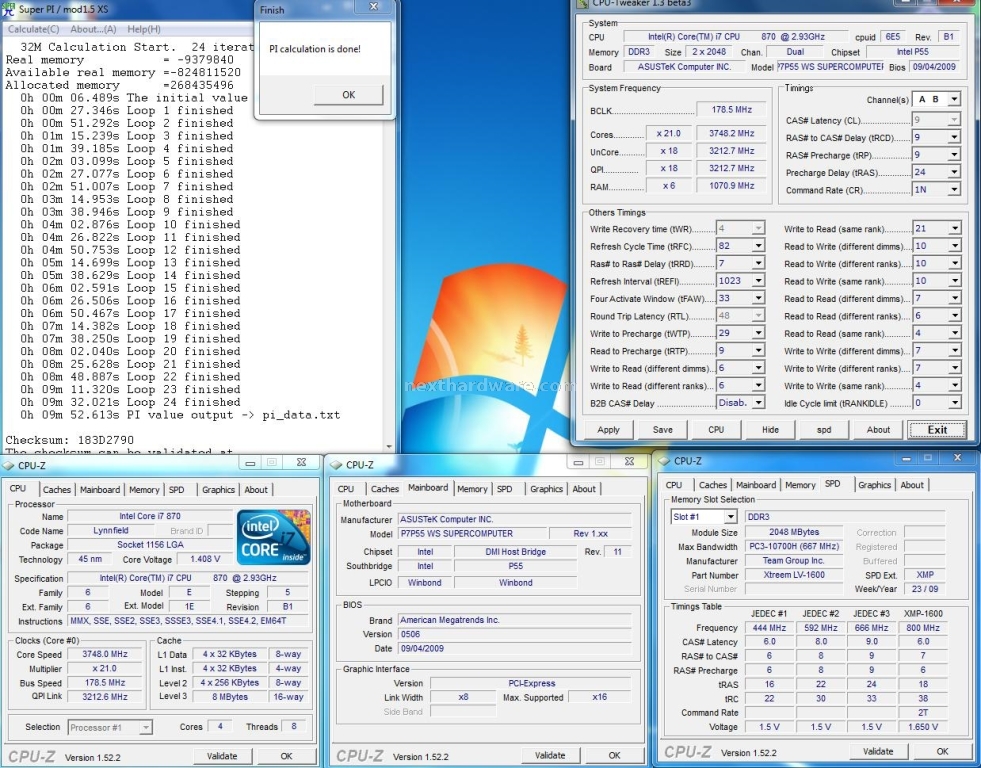The width and height of the screenshot is (981, 768).
Task: Switch to About tab in CPU-Z Mainboard window
Action: (584, 489)
